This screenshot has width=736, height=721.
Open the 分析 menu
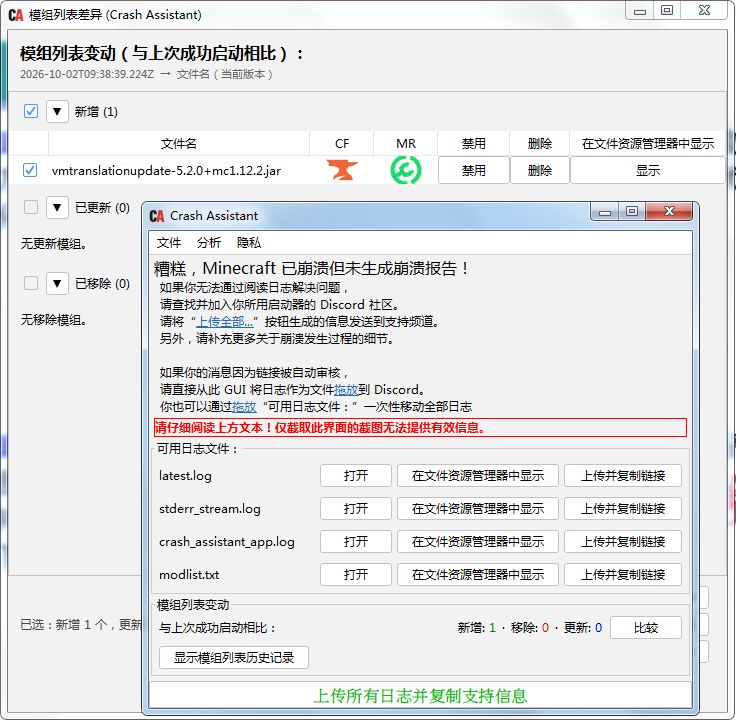tap(208, 243)
